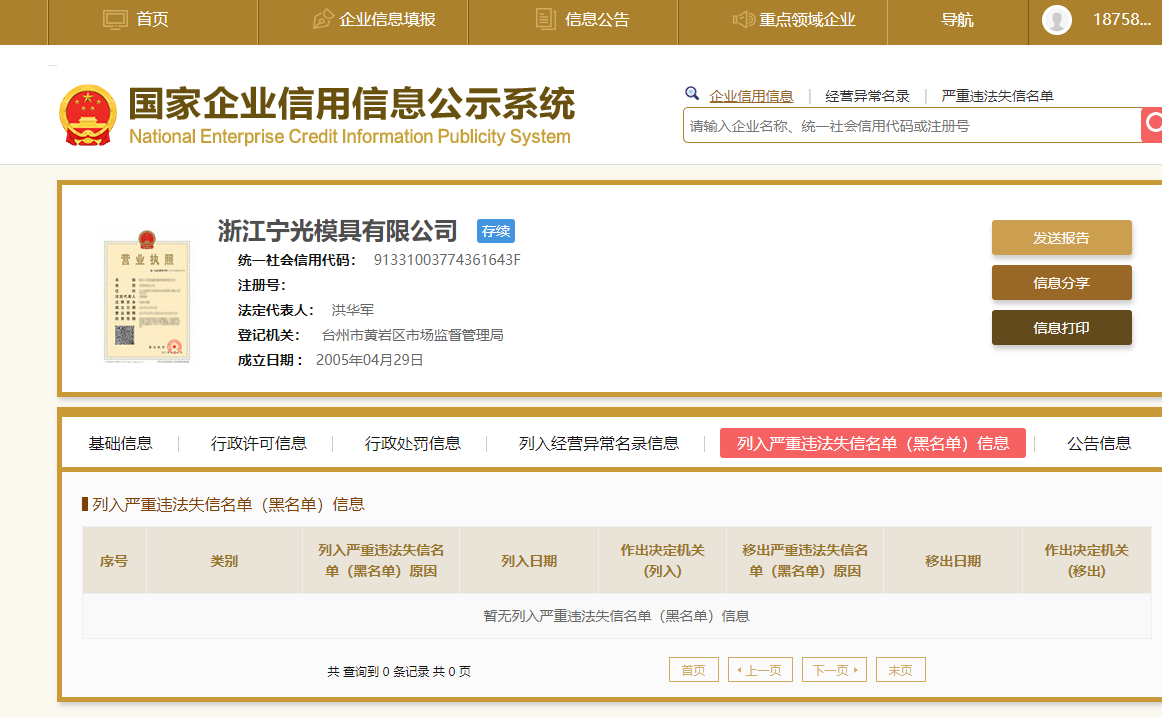Select 重点领域企业 in top navigation
This screenshot has width=1162, height=717.
[x=807, y=20]
